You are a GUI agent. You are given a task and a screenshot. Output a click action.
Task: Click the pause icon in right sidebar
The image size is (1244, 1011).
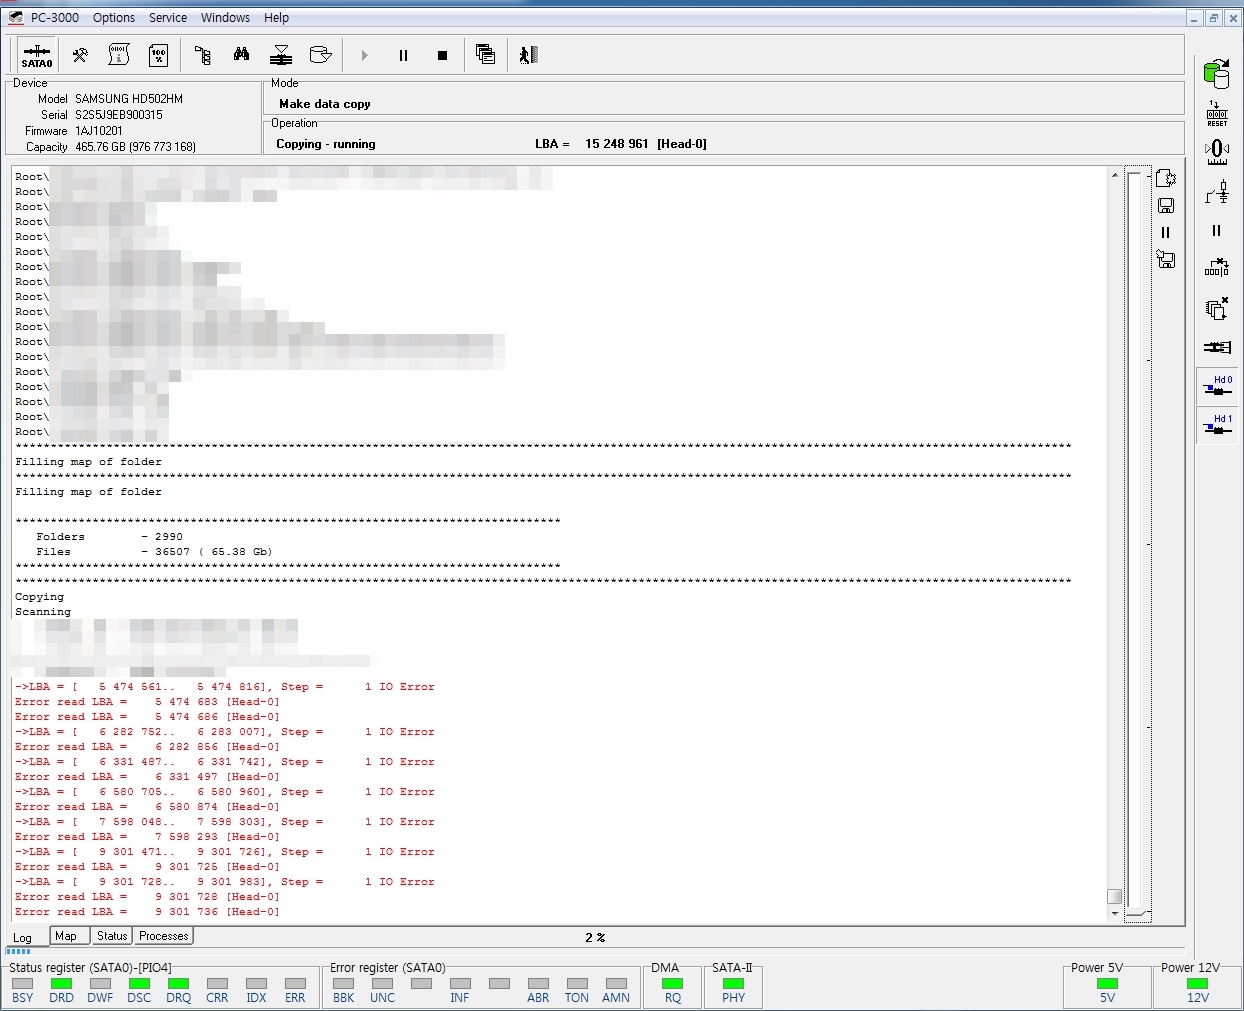tap(1217, 230)
